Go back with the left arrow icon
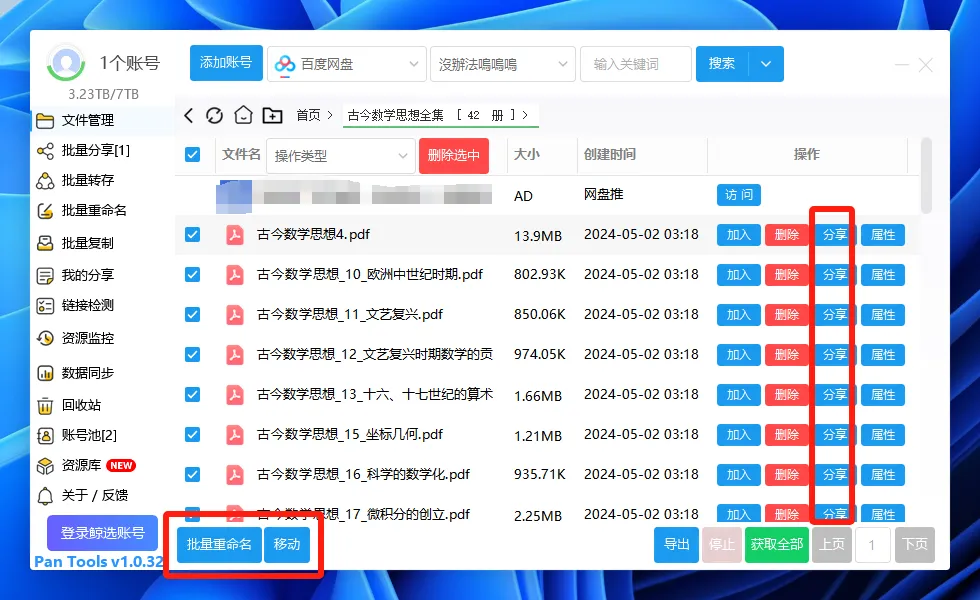 pyautogui.click(x=189, y=115)
